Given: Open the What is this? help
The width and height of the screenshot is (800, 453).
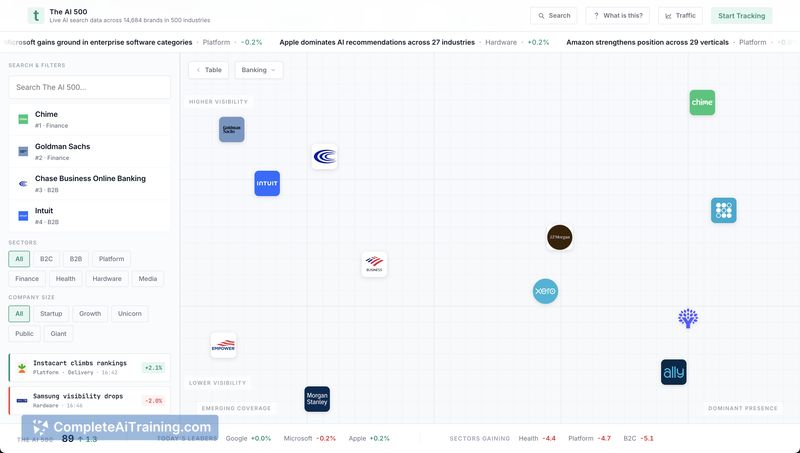Looking at the screenshot, I should tap(618, 16).
